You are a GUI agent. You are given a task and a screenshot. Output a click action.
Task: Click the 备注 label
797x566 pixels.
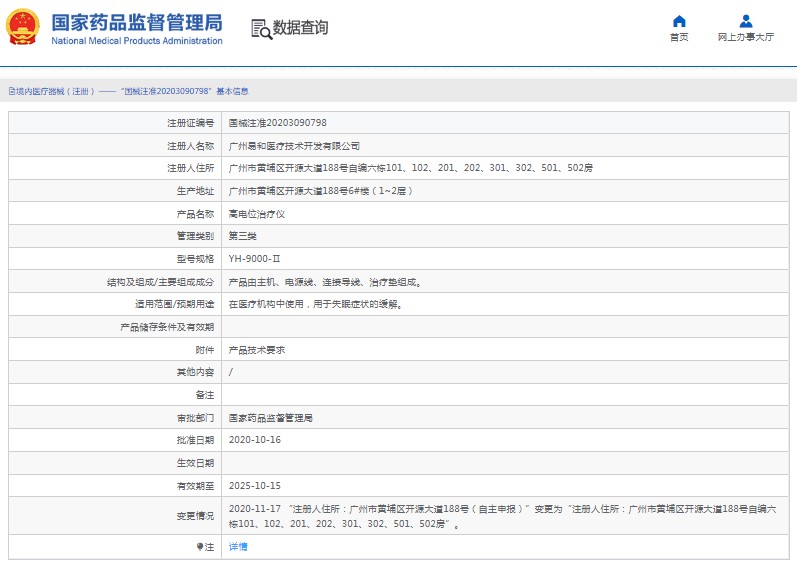(205, 395)
